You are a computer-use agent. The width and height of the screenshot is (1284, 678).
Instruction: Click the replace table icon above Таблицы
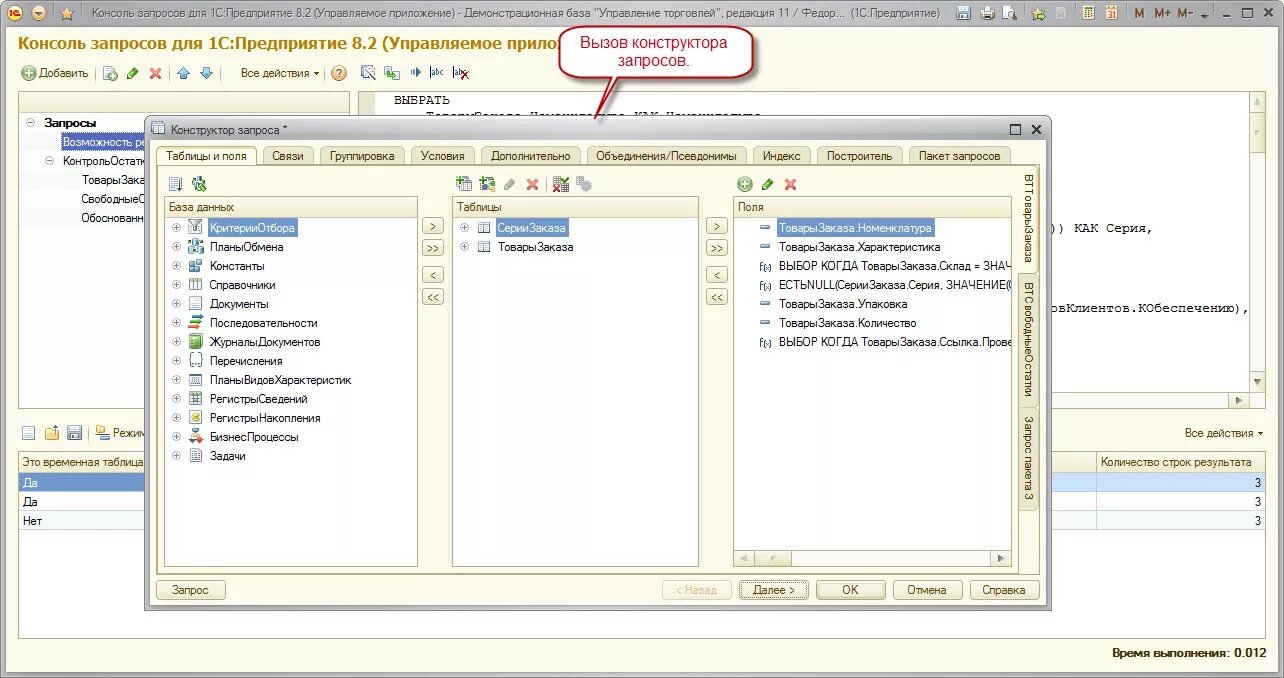pos(560,184)
